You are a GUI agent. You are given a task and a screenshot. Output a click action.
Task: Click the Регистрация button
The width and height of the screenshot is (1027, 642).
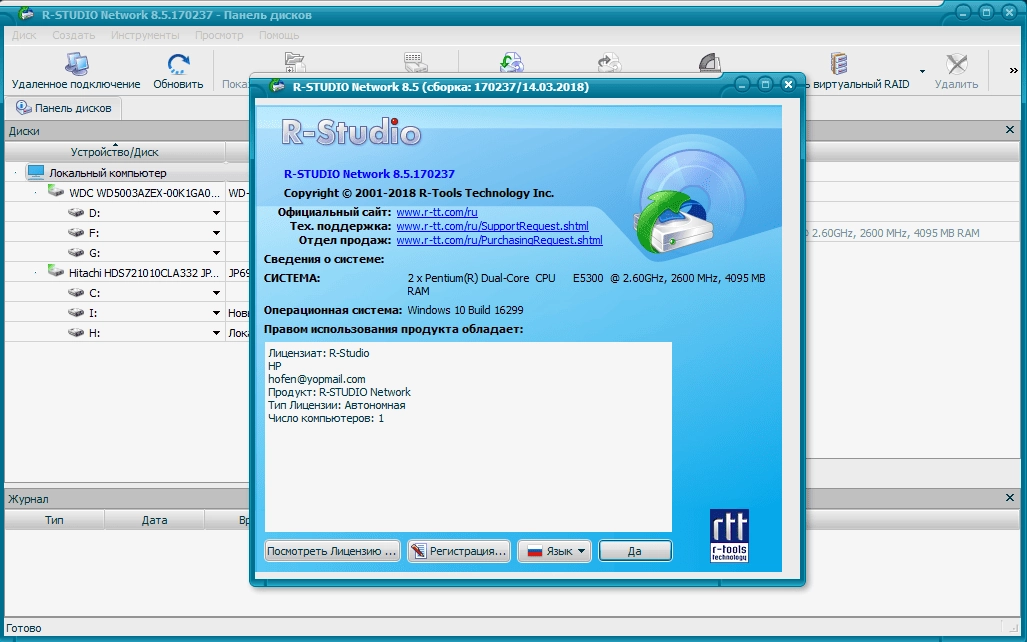[458, 551]
